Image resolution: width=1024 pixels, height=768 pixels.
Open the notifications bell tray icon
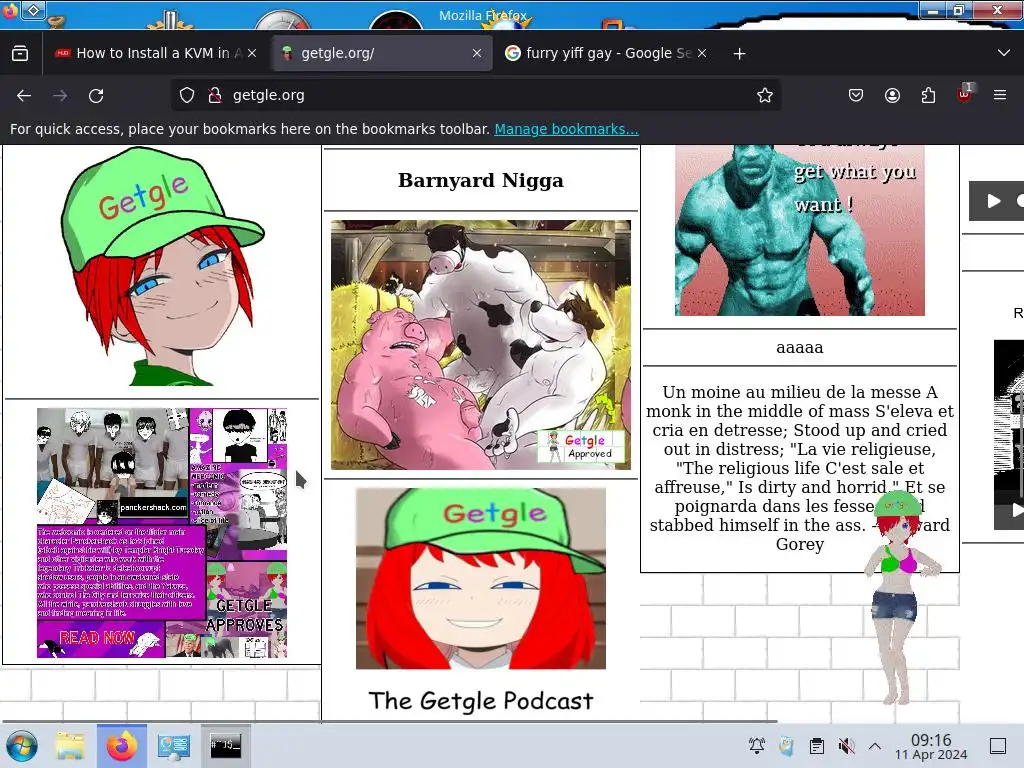757,745
